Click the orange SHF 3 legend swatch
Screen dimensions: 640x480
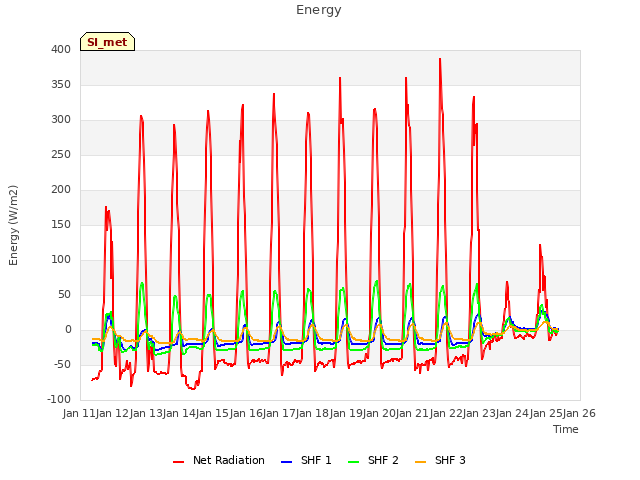pyautogui.click(x=420, y=462)
